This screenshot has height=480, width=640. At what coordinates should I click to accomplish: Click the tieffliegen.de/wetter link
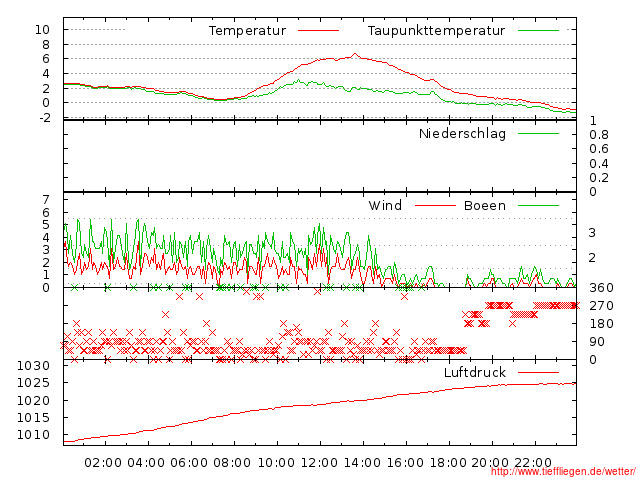pos(563,472)
